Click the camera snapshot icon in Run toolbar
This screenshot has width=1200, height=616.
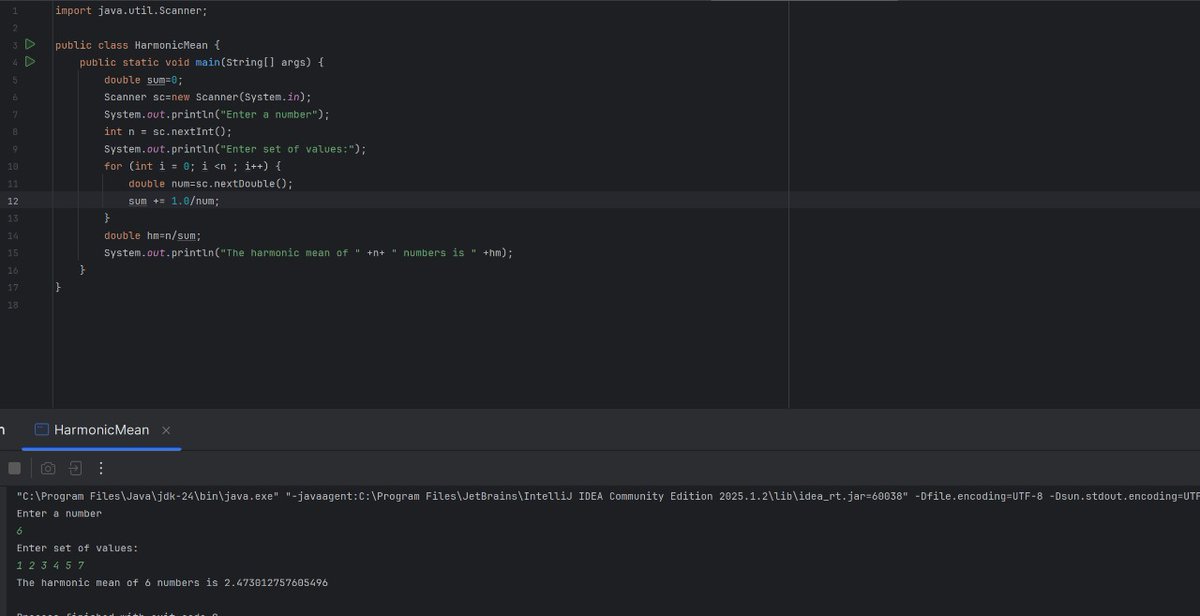(47, 467)
